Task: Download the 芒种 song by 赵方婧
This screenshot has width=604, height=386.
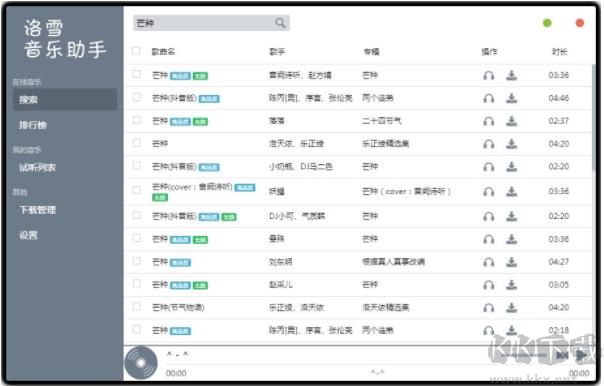Action: click(512, 75)
